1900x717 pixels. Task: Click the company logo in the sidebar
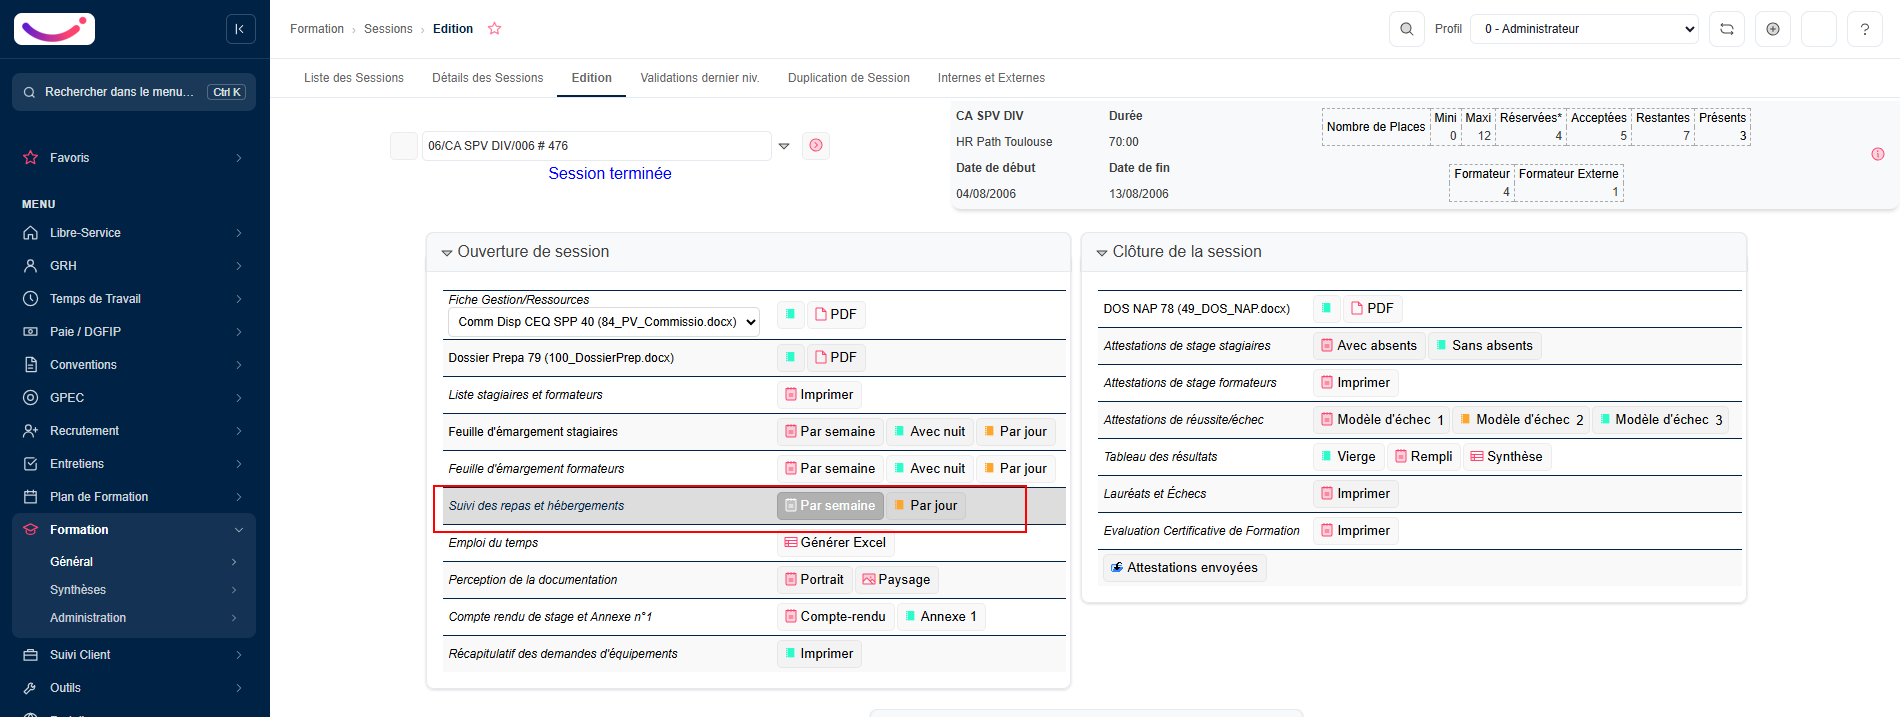pyautogui.click(x=54, y=29)
